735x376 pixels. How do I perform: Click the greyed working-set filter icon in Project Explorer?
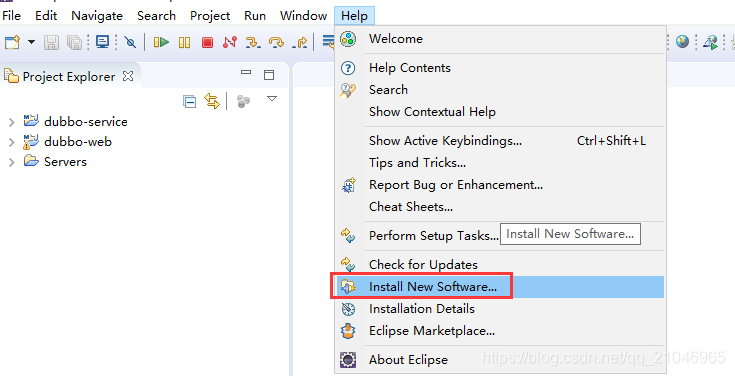(x=243, y=101)
